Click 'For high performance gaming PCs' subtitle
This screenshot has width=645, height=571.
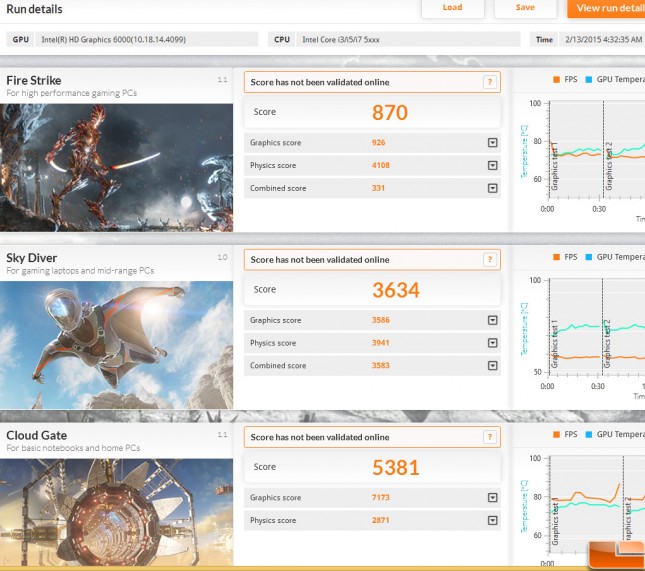click(x=72, y=93)
